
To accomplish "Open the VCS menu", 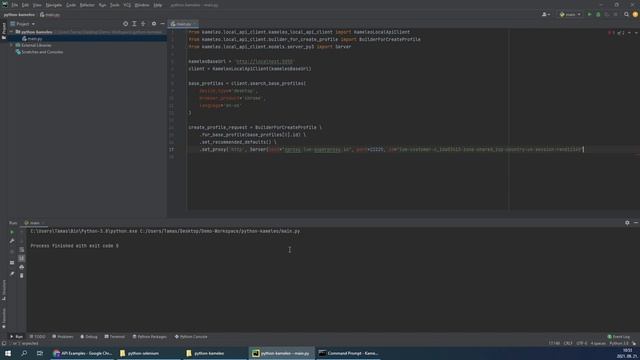I will pos(127,5).
